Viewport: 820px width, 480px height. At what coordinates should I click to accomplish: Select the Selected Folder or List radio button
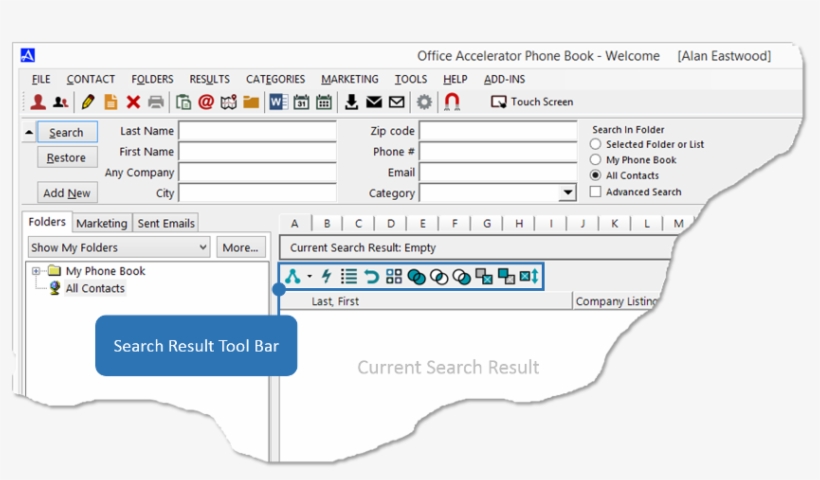[x=595, y=144]
